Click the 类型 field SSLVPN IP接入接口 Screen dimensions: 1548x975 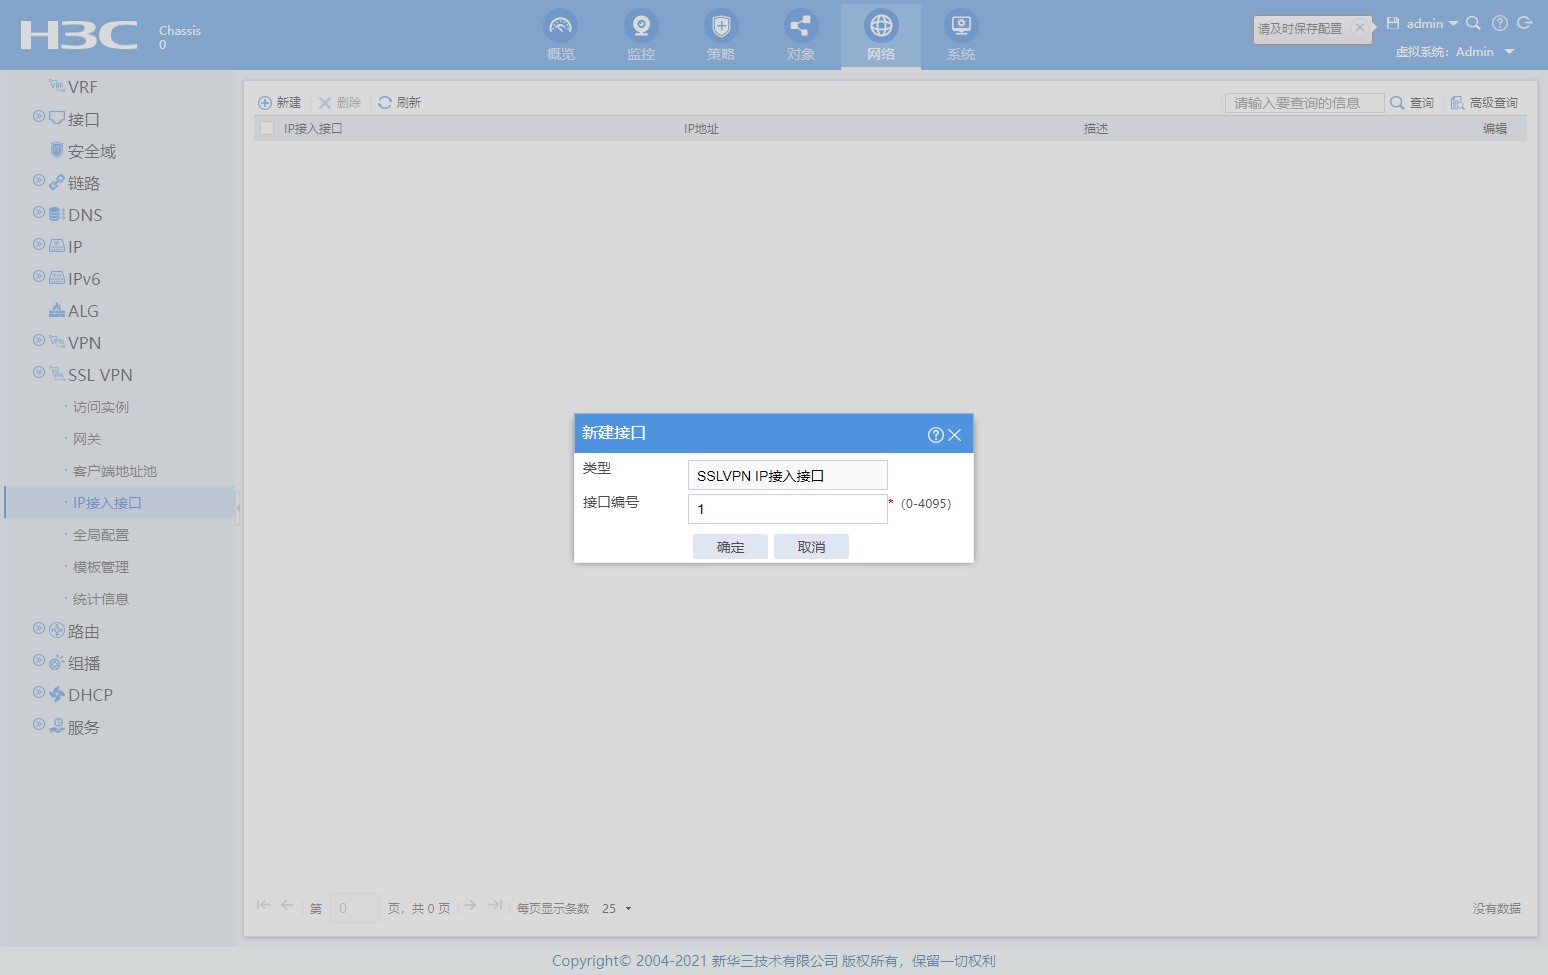(x=787, y=475)
